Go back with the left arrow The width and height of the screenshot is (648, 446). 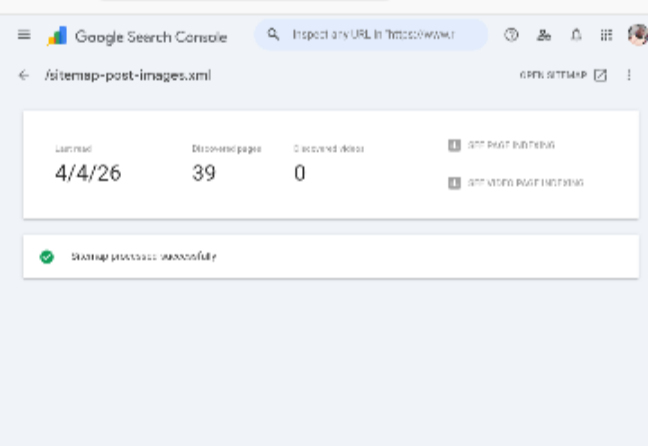pyautogui.click(x=24, y=75)
